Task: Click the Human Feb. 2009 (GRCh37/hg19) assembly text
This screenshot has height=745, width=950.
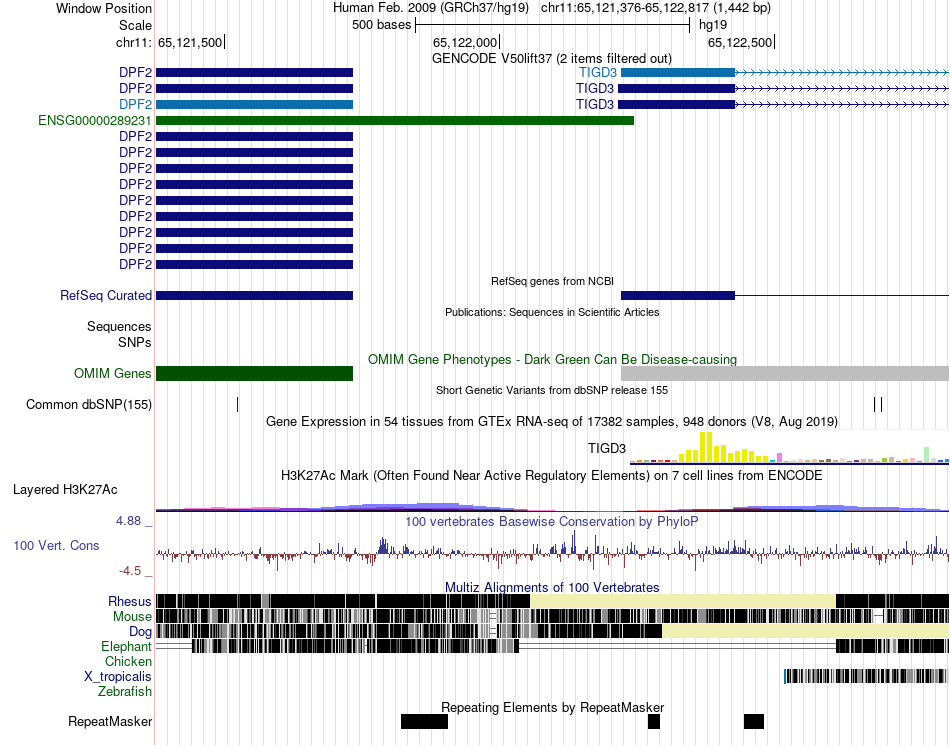Action: click(x=431, y=8)
